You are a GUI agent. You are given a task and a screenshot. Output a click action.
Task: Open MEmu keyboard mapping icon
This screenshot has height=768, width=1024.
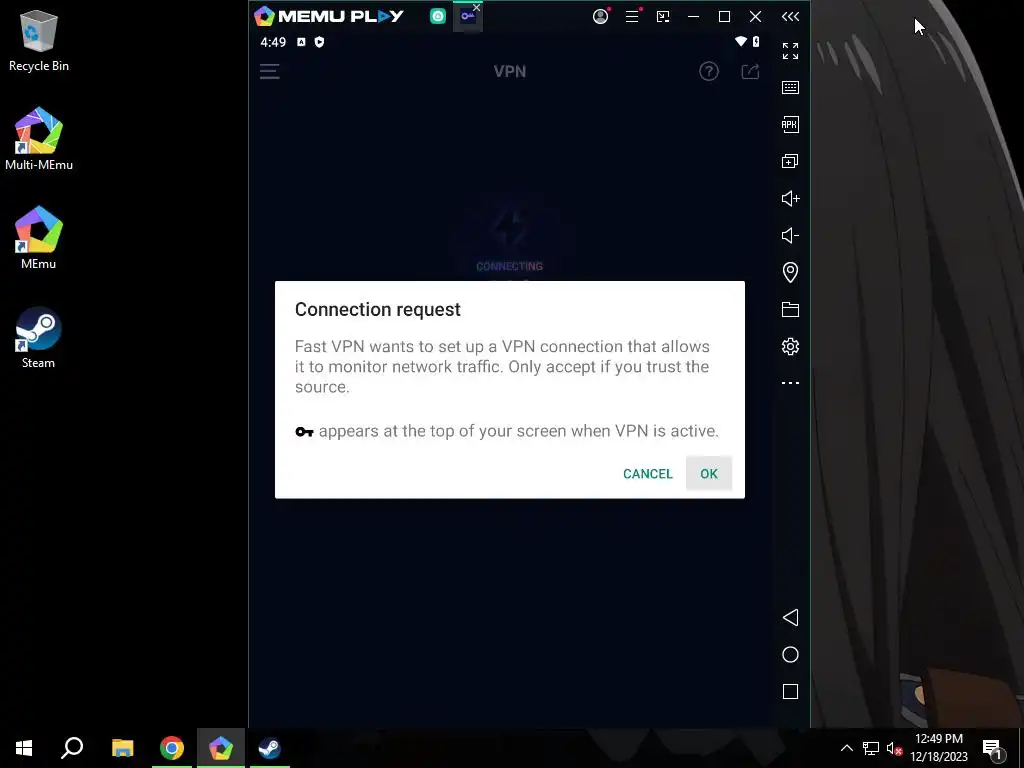pos(790,88)
